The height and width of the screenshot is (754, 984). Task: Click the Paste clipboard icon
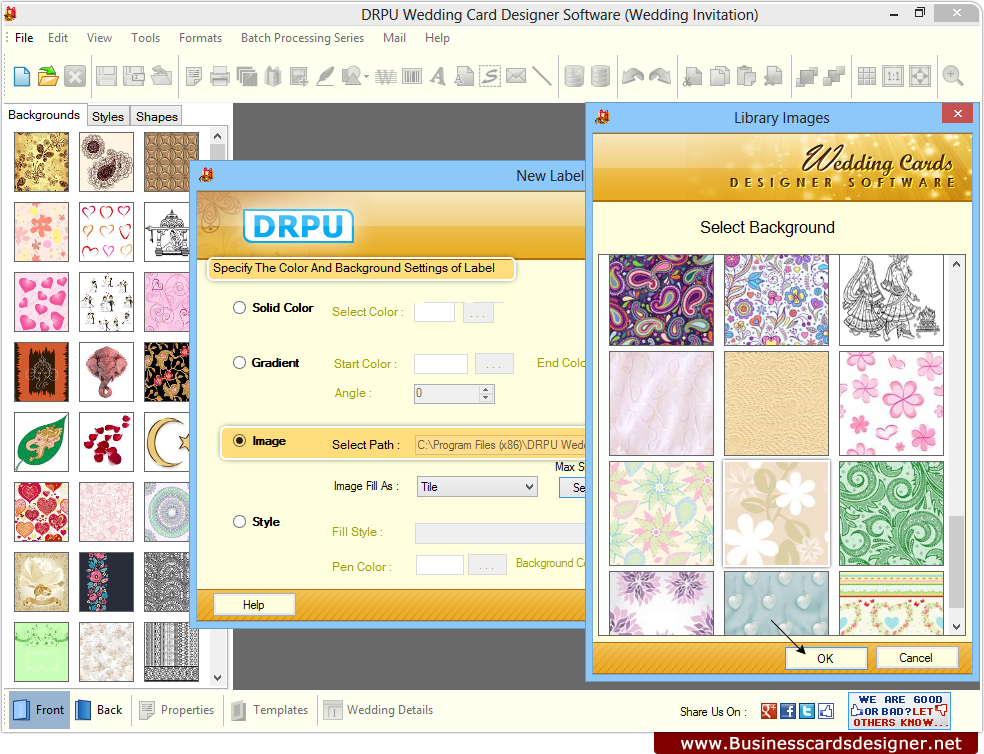click(746, 77)
